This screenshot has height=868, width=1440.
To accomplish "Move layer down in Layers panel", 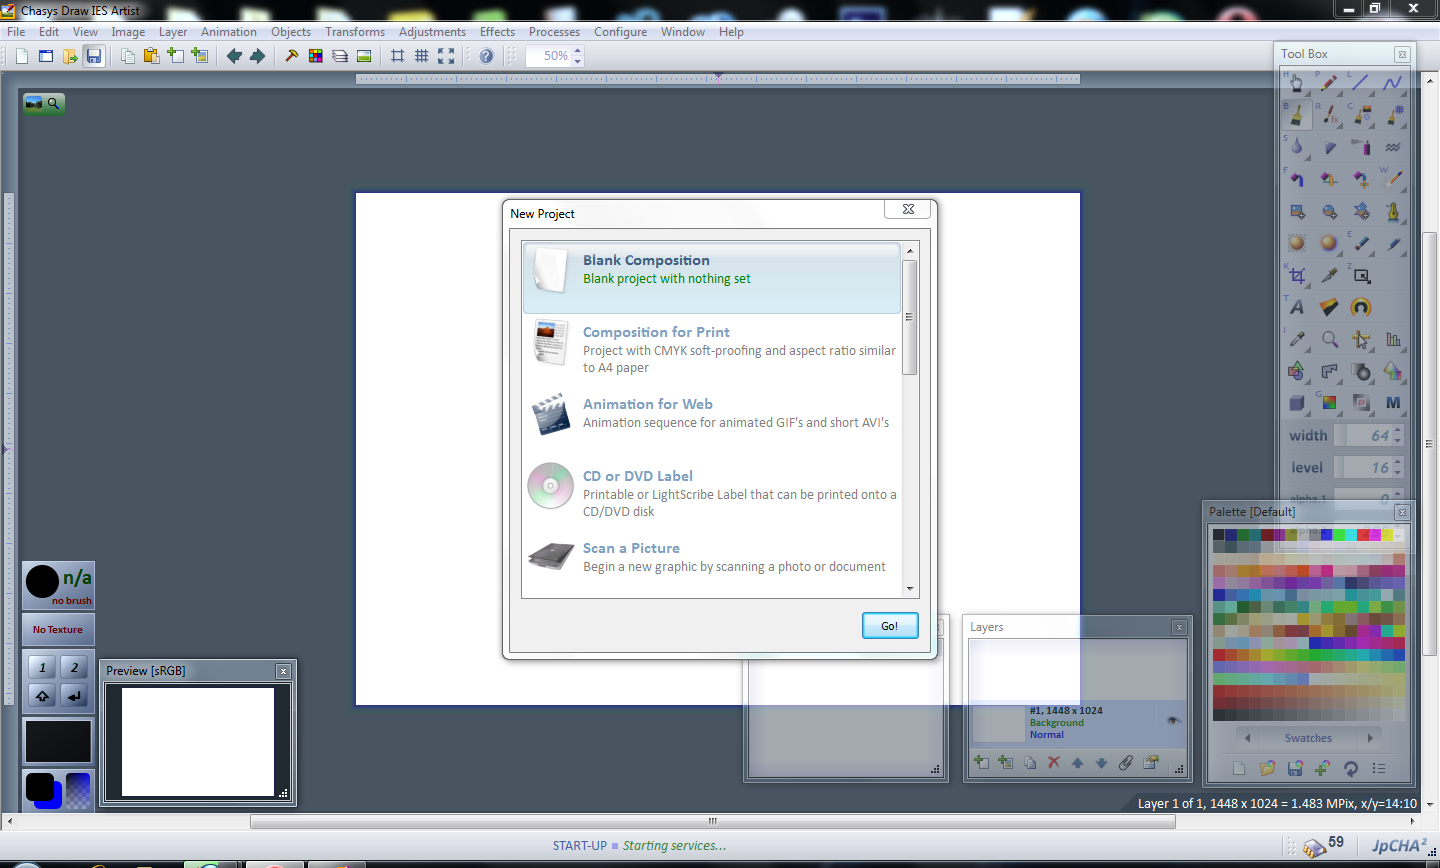I will pos(1102,762).
